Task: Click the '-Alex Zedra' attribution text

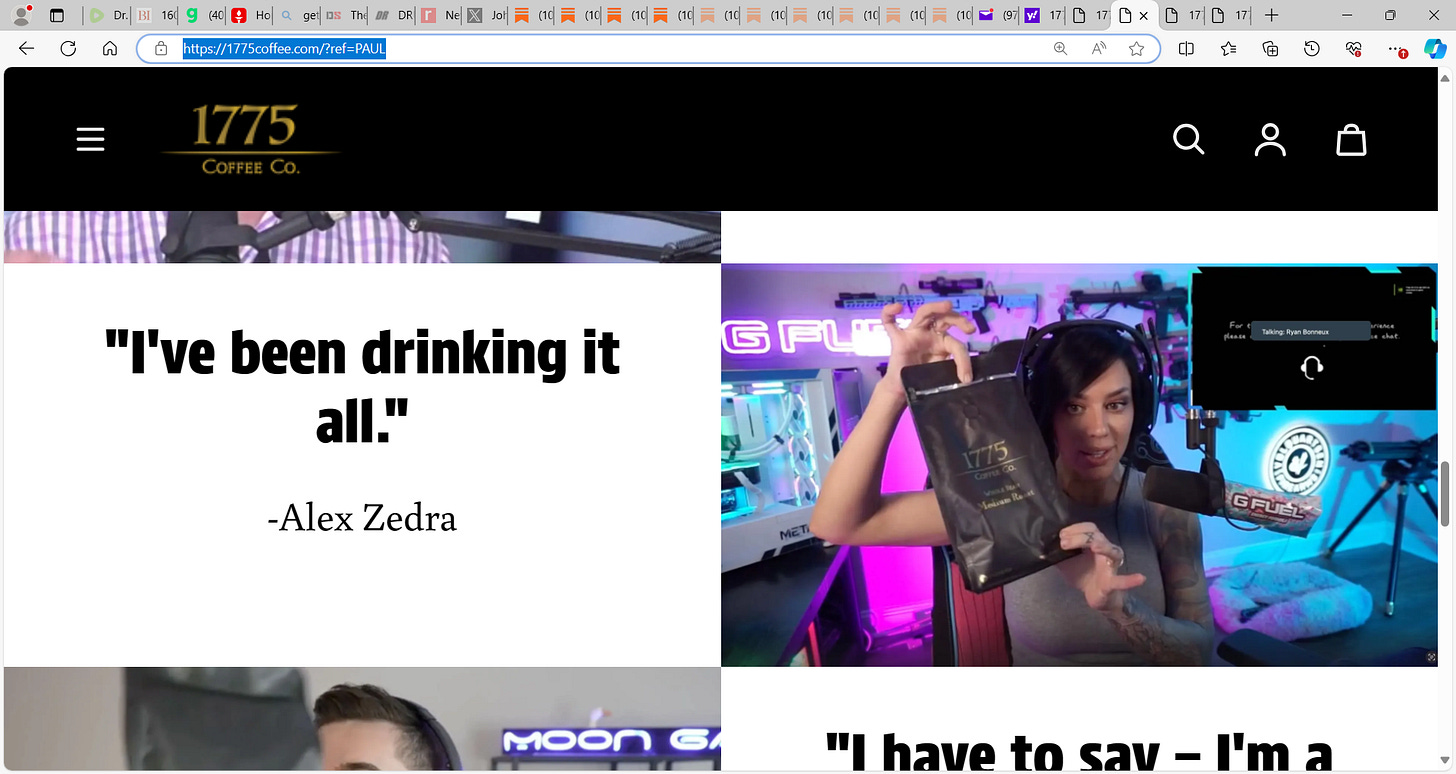Action: click(362, 518)
